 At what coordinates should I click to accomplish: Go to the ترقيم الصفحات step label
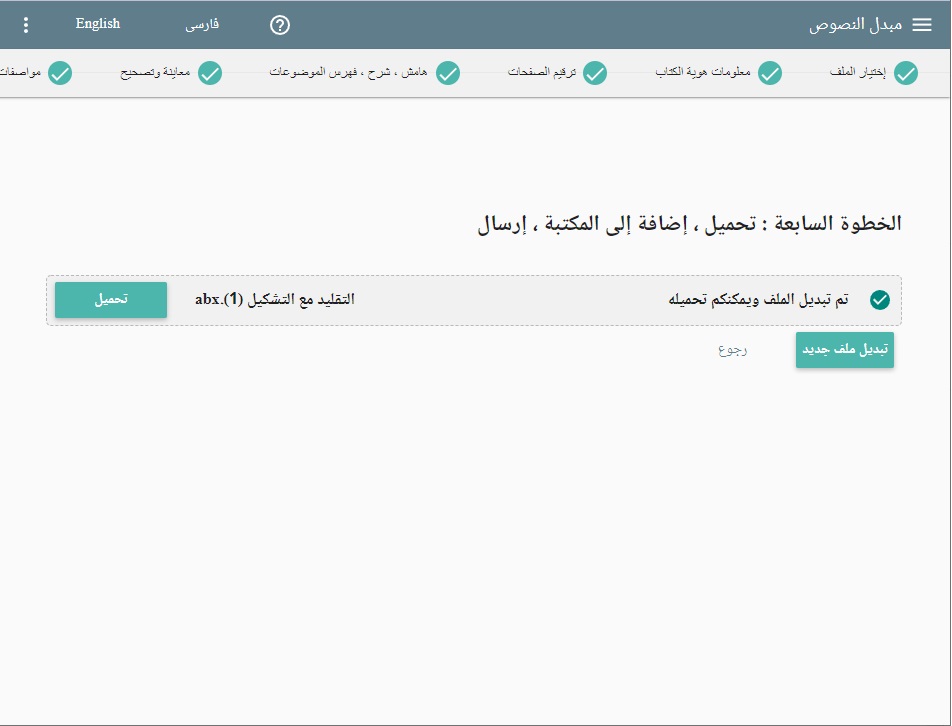(x=541, y=73)
